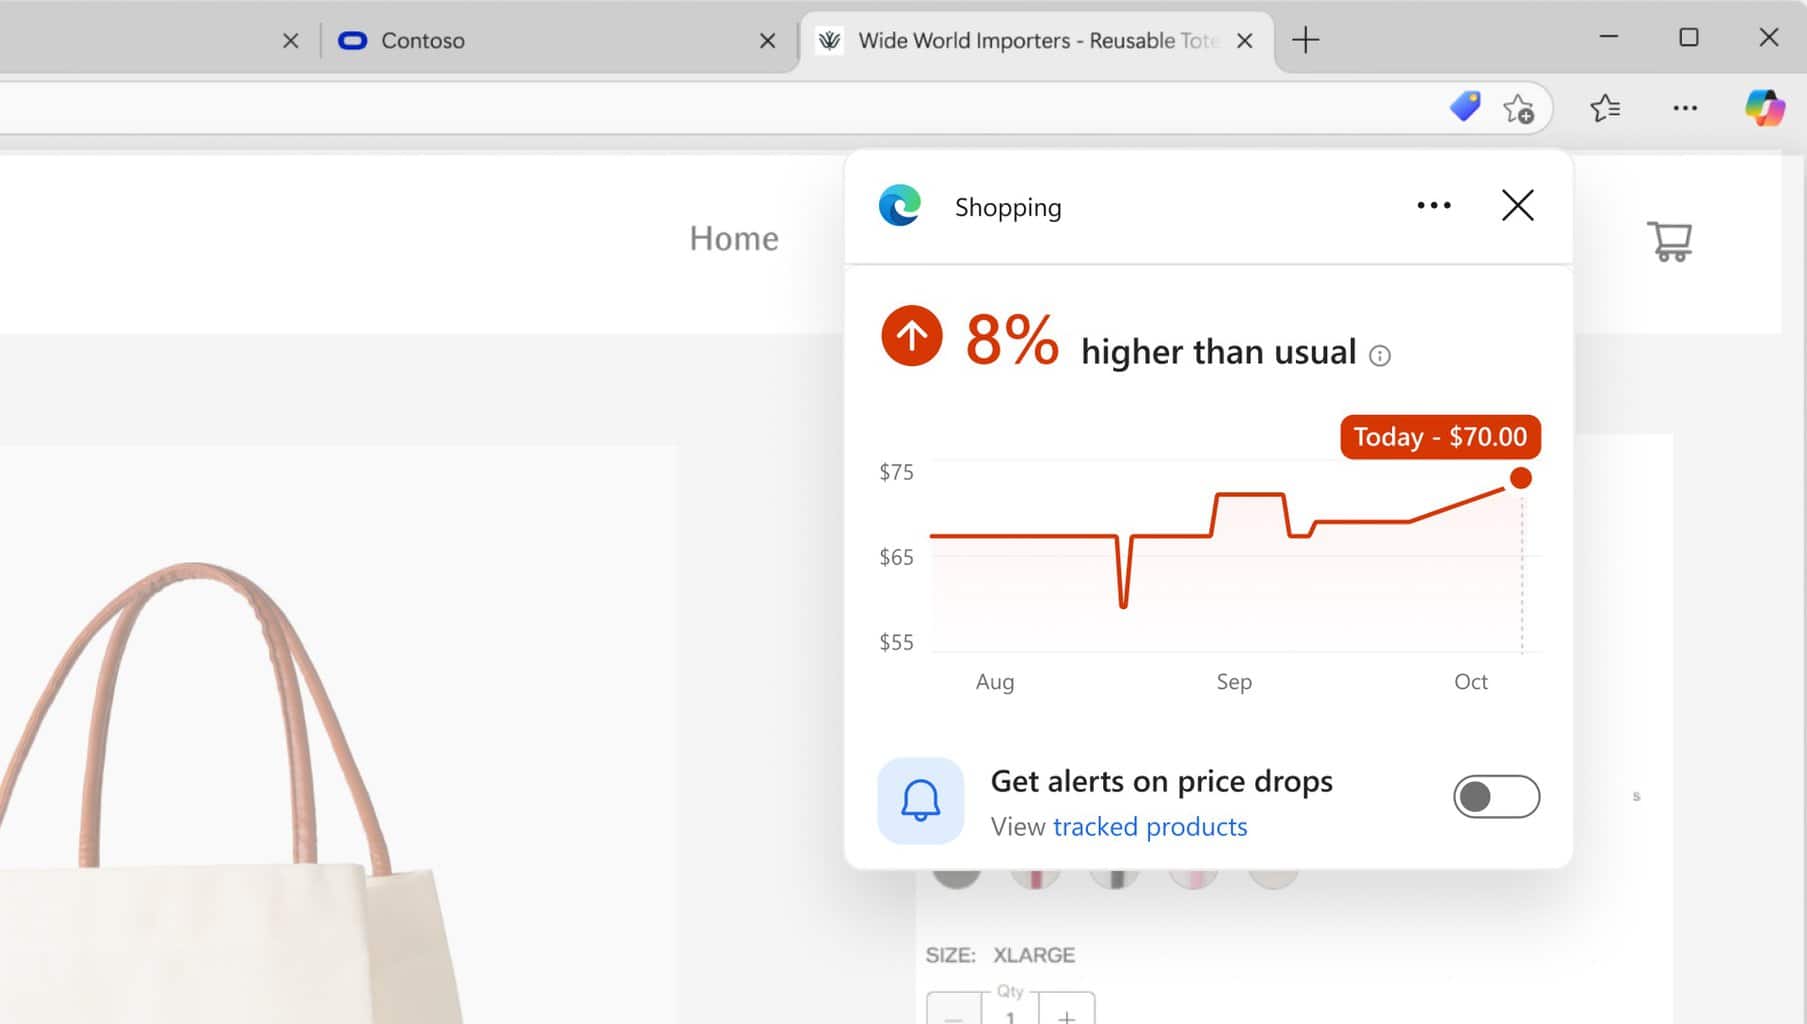Click the bell alert icon
1807x1024 pixels.
coord(921,800)
